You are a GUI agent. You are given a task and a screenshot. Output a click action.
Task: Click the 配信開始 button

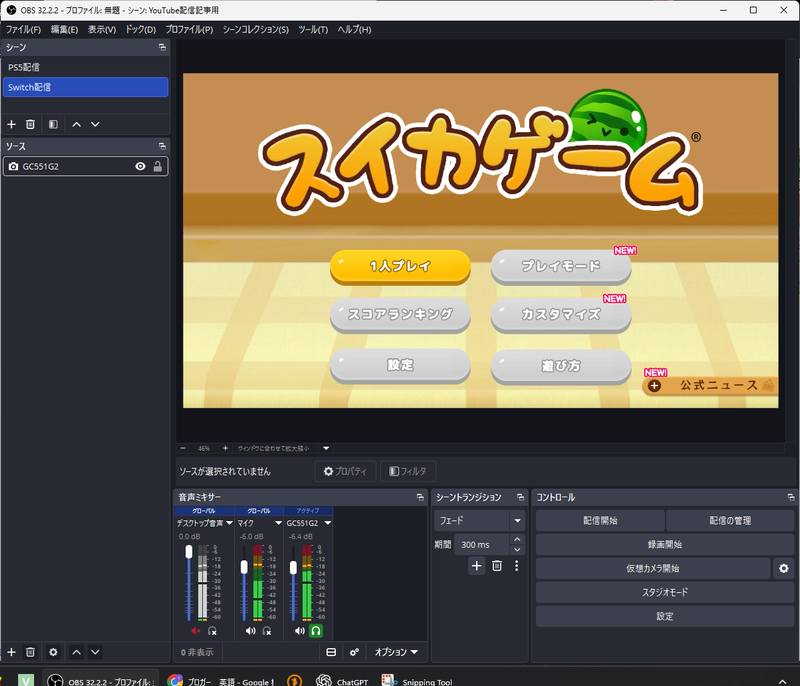pos(600,521)
